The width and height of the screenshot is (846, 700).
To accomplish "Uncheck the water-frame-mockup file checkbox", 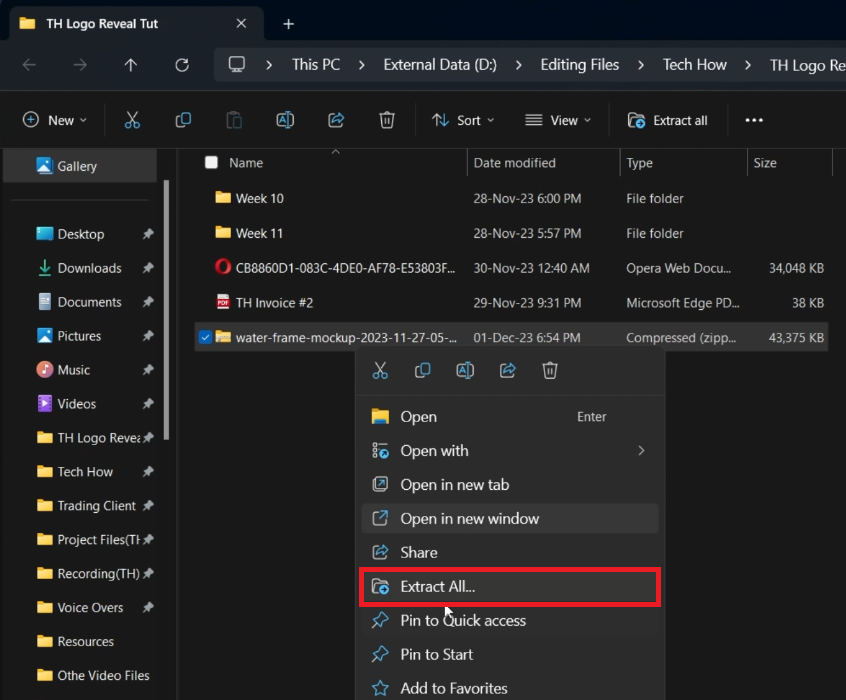I will pyautogui.click(x=205, y=337).
